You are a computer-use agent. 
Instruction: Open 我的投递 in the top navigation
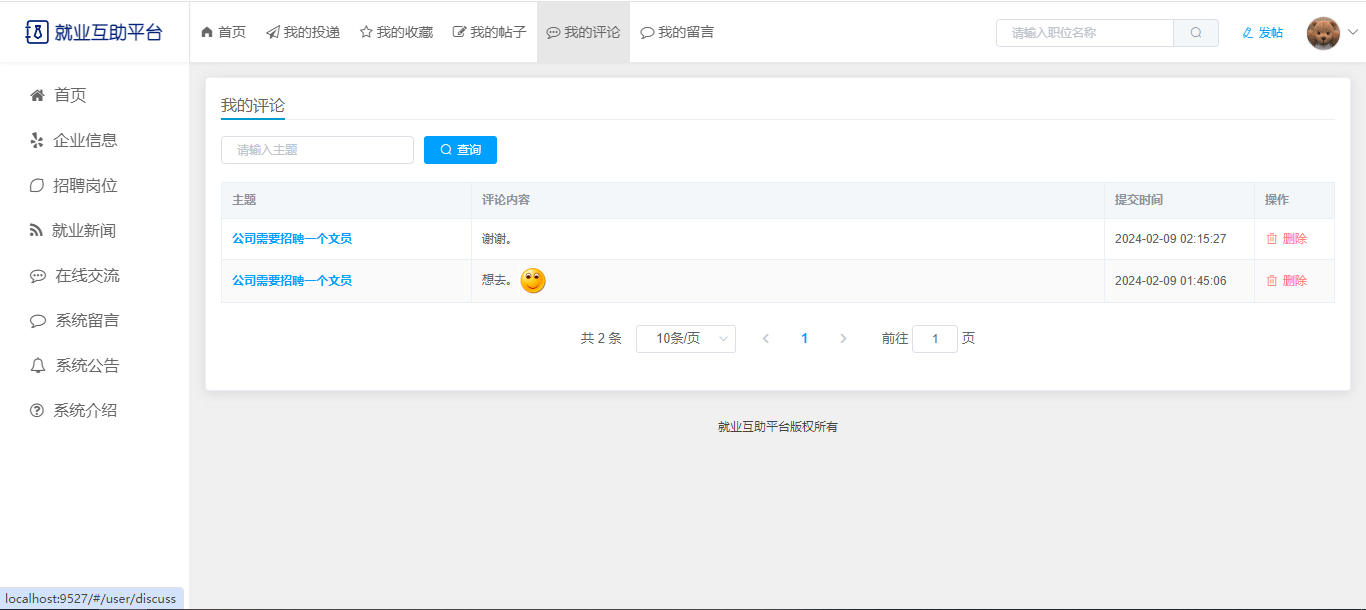303,32
